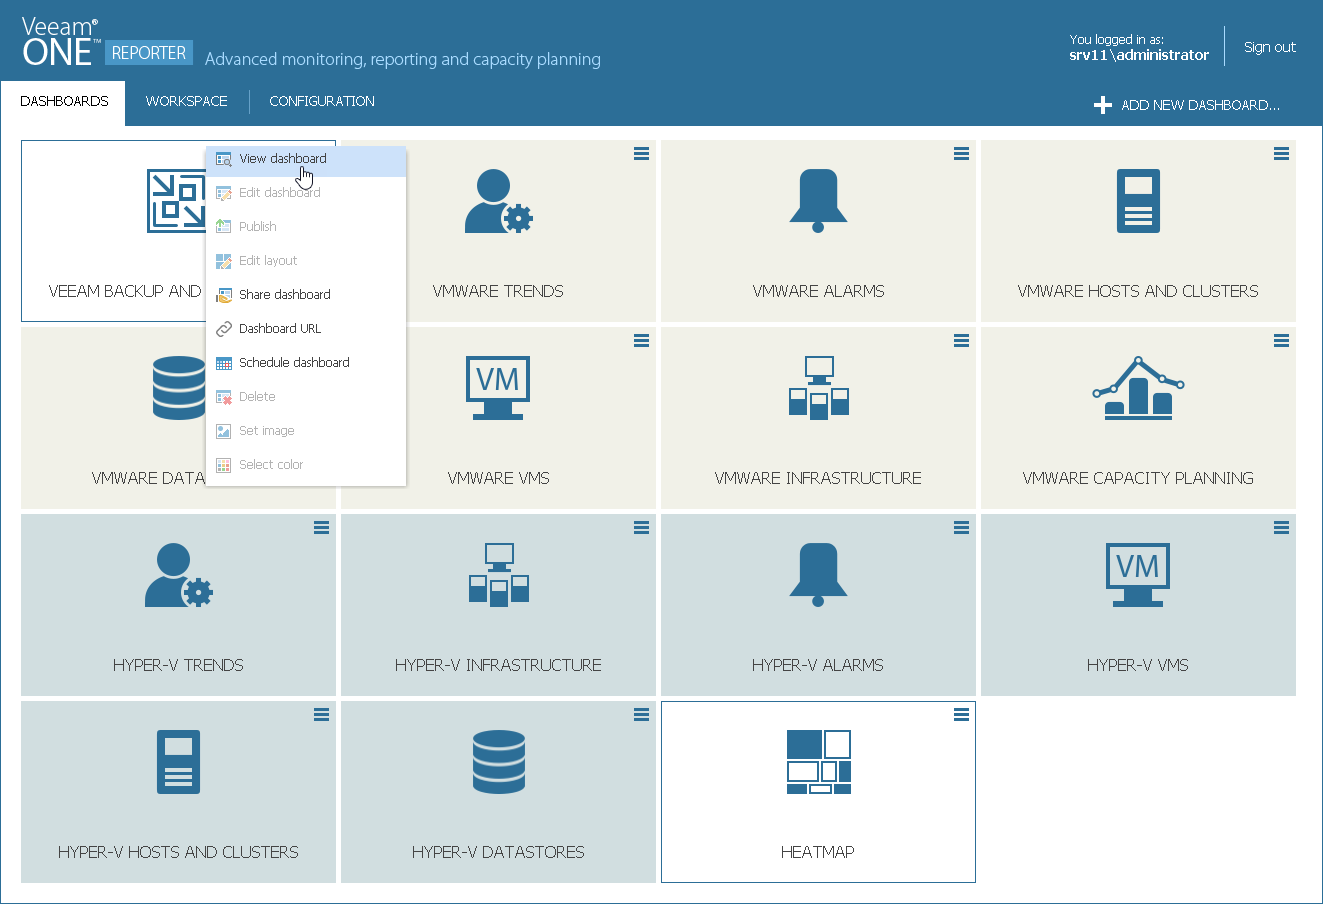
Task: Click the VMware Hosts and Clusters server icon
Action: point(1138,201)
